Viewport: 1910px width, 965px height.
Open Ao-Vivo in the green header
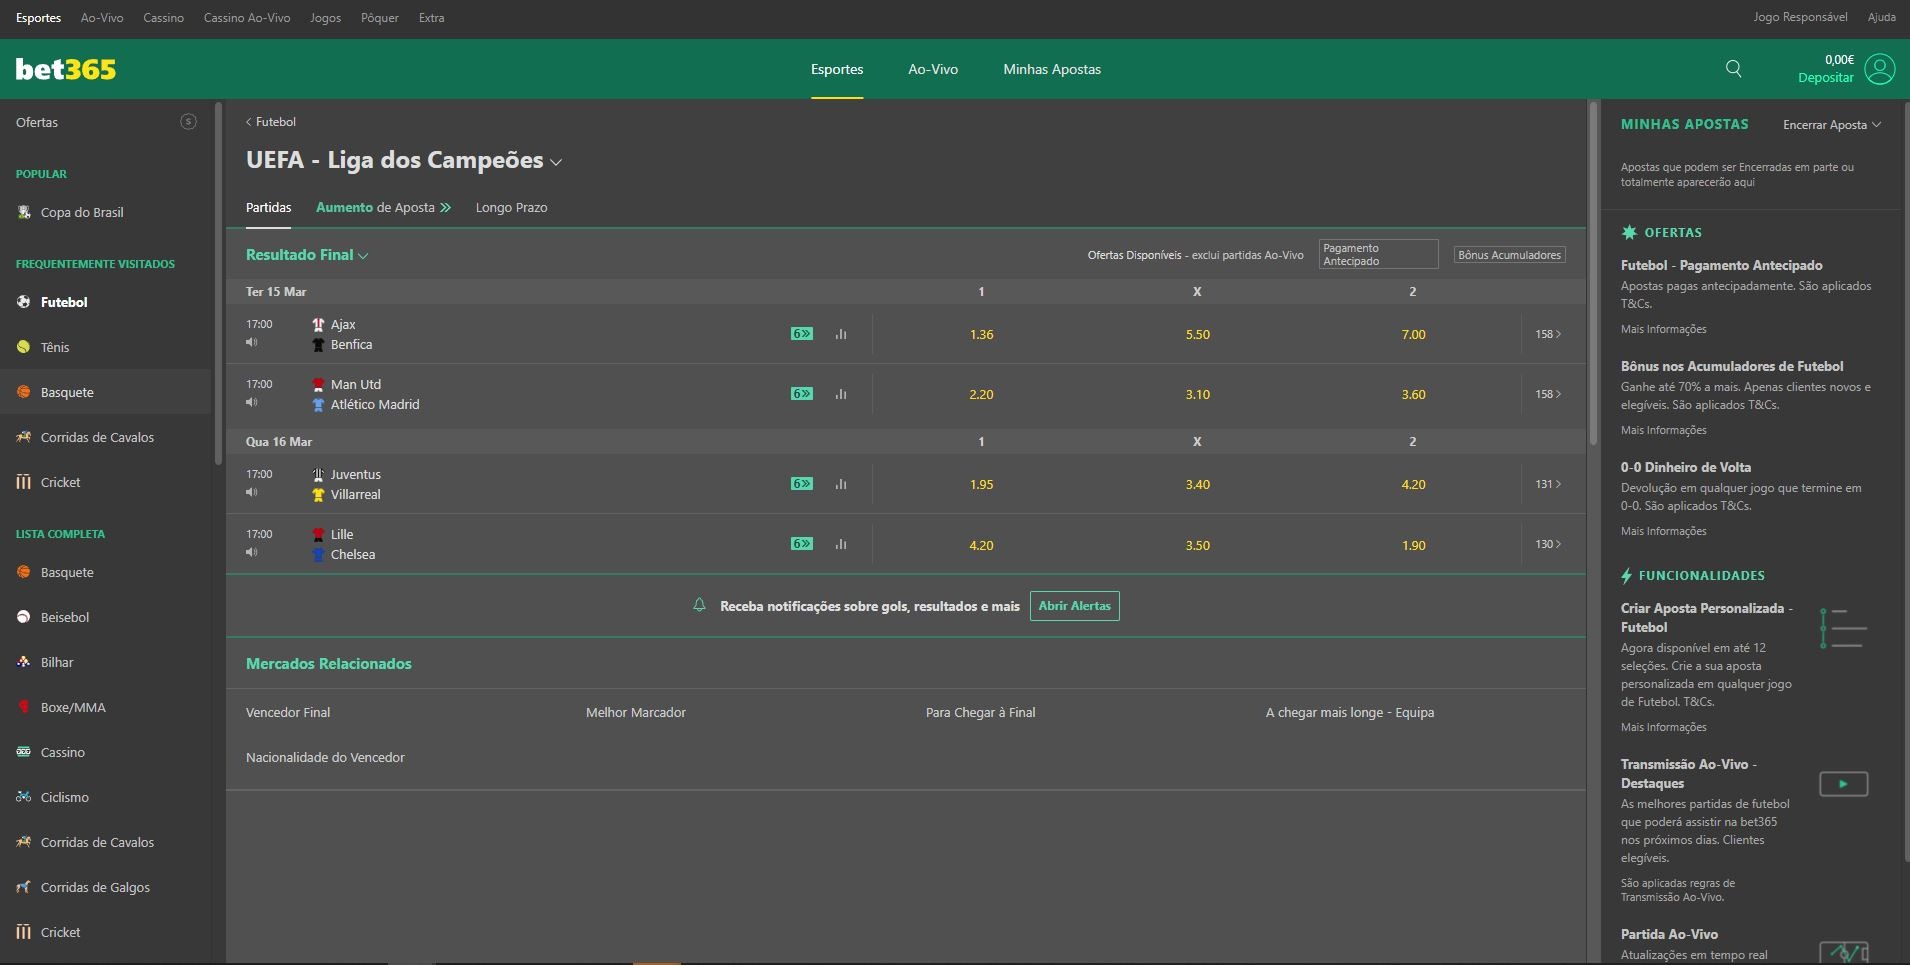coord(932,69)
